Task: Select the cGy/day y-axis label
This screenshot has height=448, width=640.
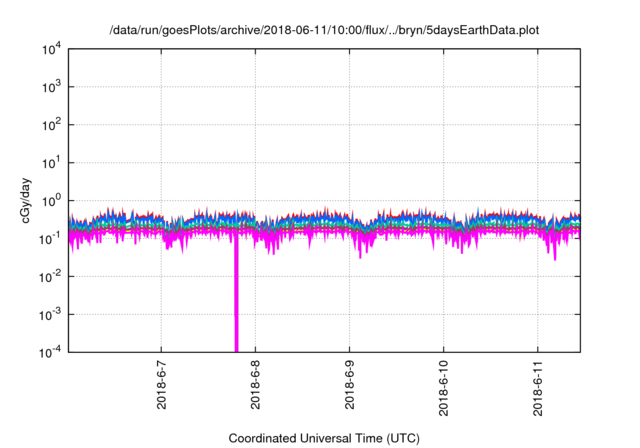Action: [x=25, y=200]
